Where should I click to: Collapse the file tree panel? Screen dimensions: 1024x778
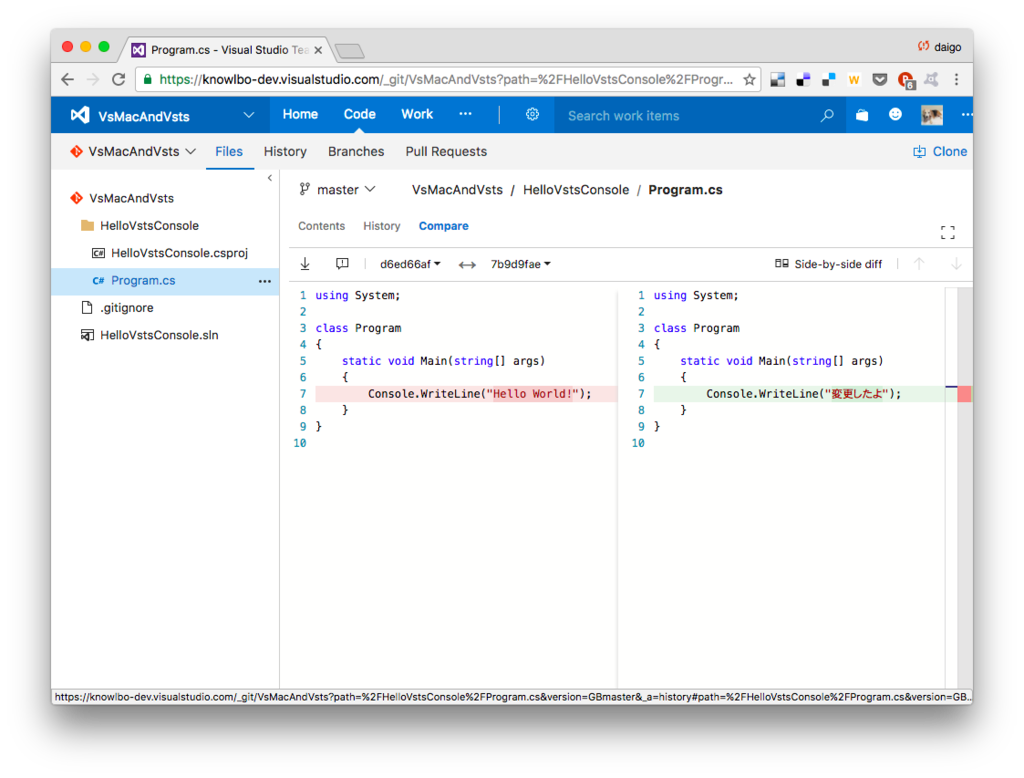(270, 178)
